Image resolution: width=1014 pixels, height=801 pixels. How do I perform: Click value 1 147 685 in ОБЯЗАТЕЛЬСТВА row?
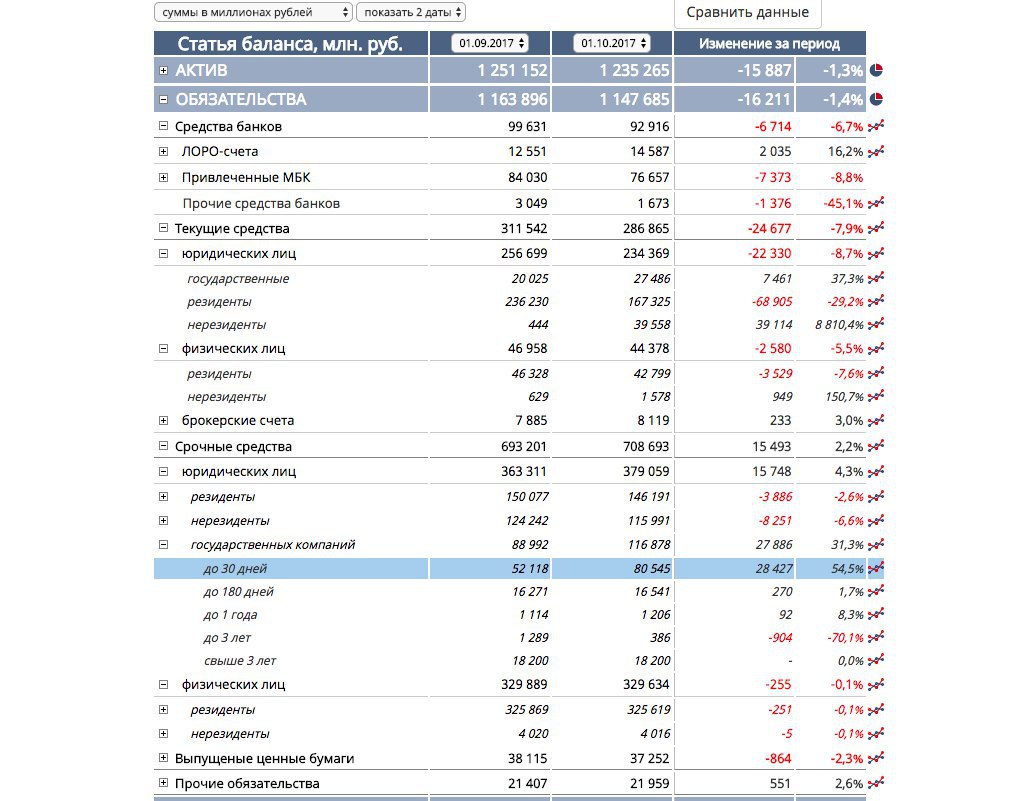[x=634, y=100]
